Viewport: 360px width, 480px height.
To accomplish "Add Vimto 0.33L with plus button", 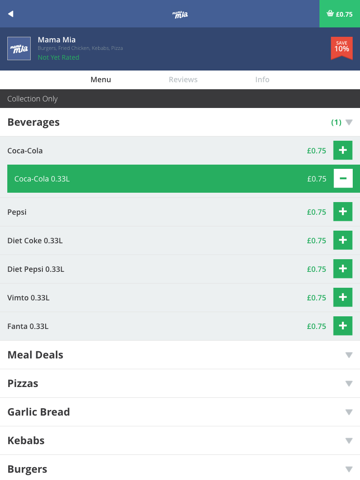I will coord(343,297).
